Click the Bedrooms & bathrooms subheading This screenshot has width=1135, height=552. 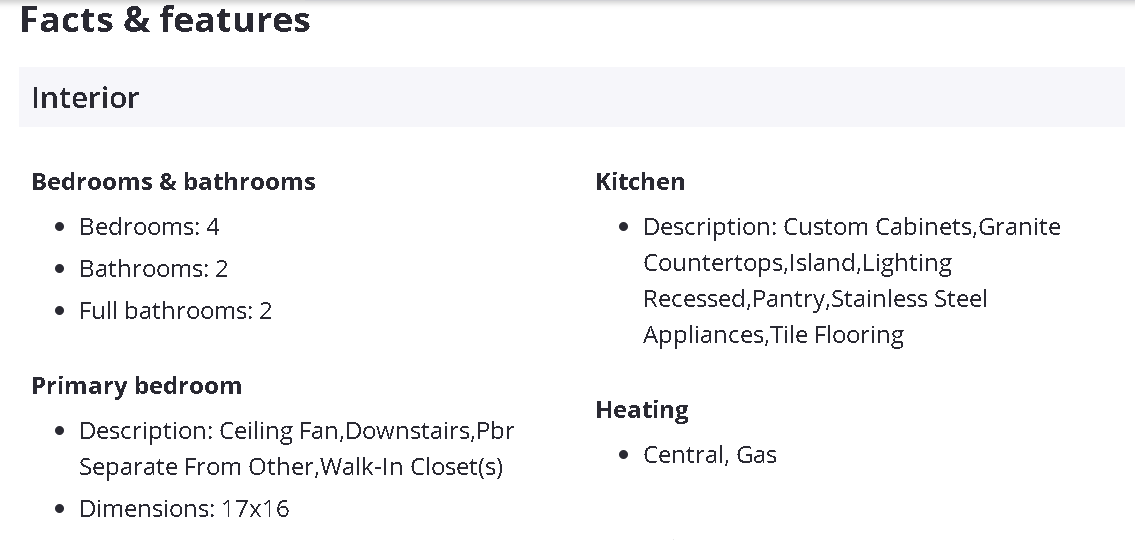(x=173, y=181)
